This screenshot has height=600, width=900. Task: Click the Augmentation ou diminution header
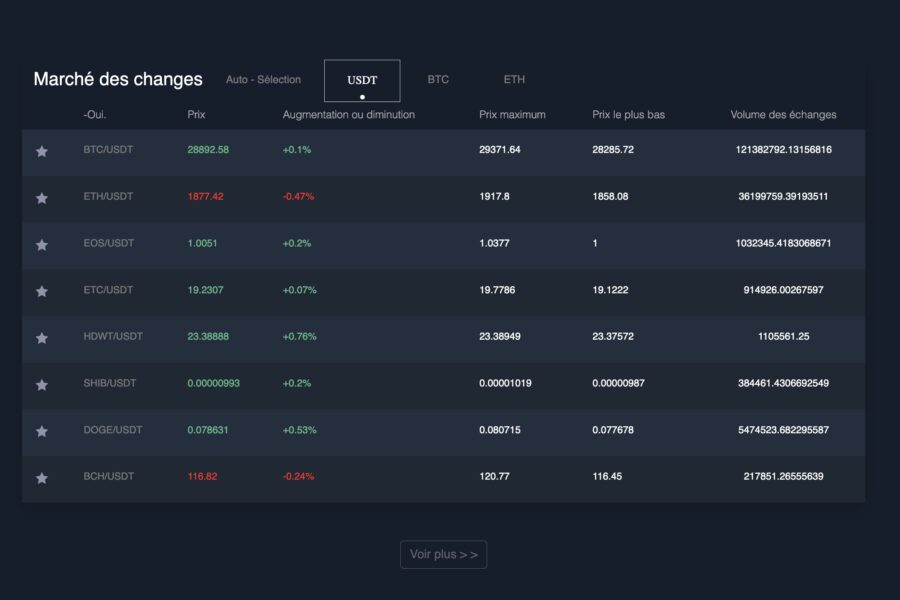pos(348,114)
